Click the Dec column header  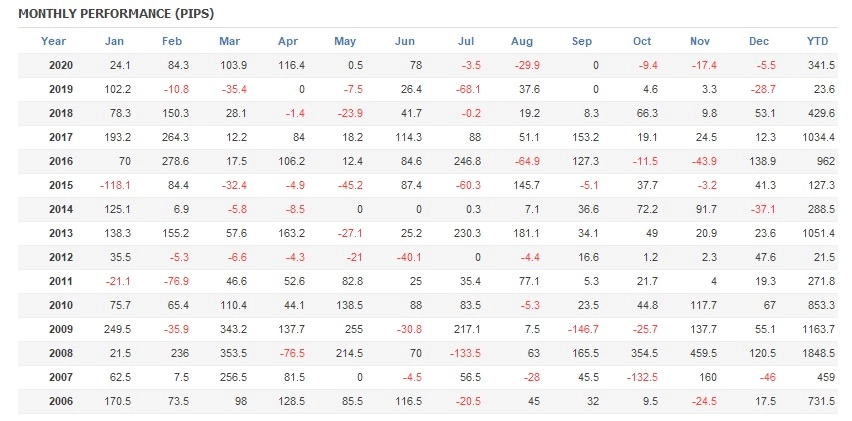(x=759, y=41)
